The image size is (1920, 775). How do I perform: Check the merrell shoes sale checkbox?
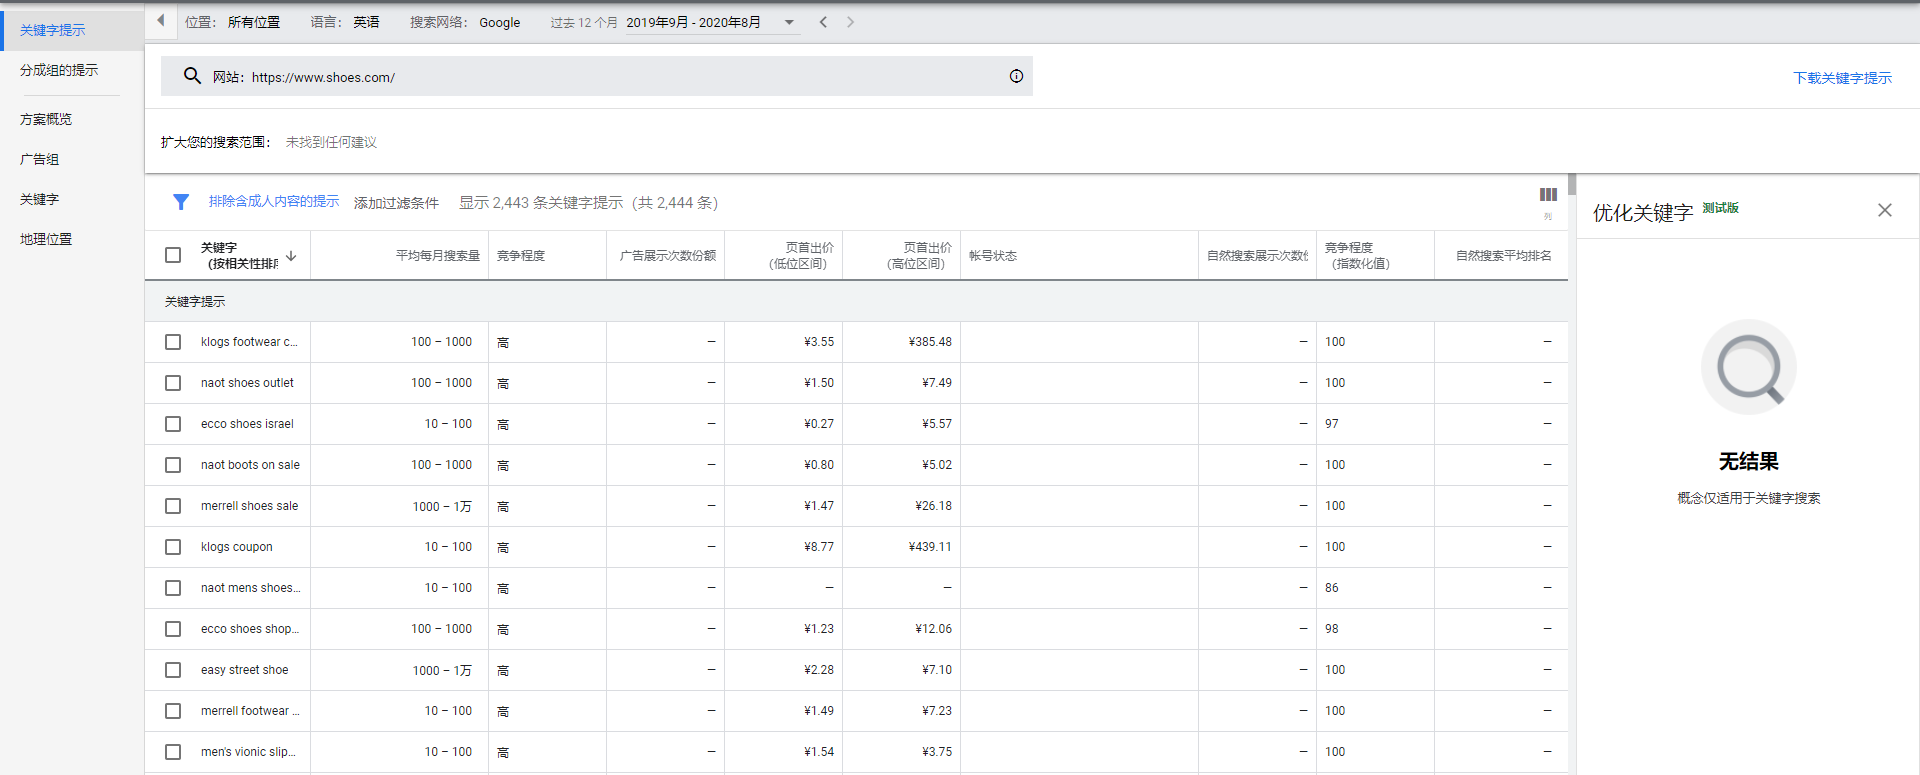pos(173,506)
